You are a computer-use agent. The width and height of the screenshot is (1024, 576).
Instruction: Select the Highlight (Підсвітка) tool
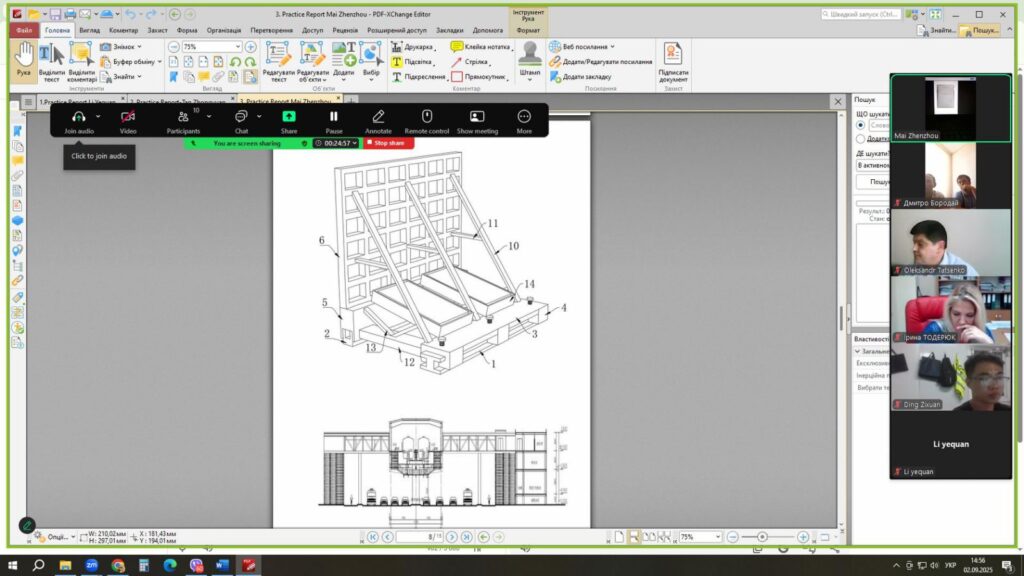(413, 61)
